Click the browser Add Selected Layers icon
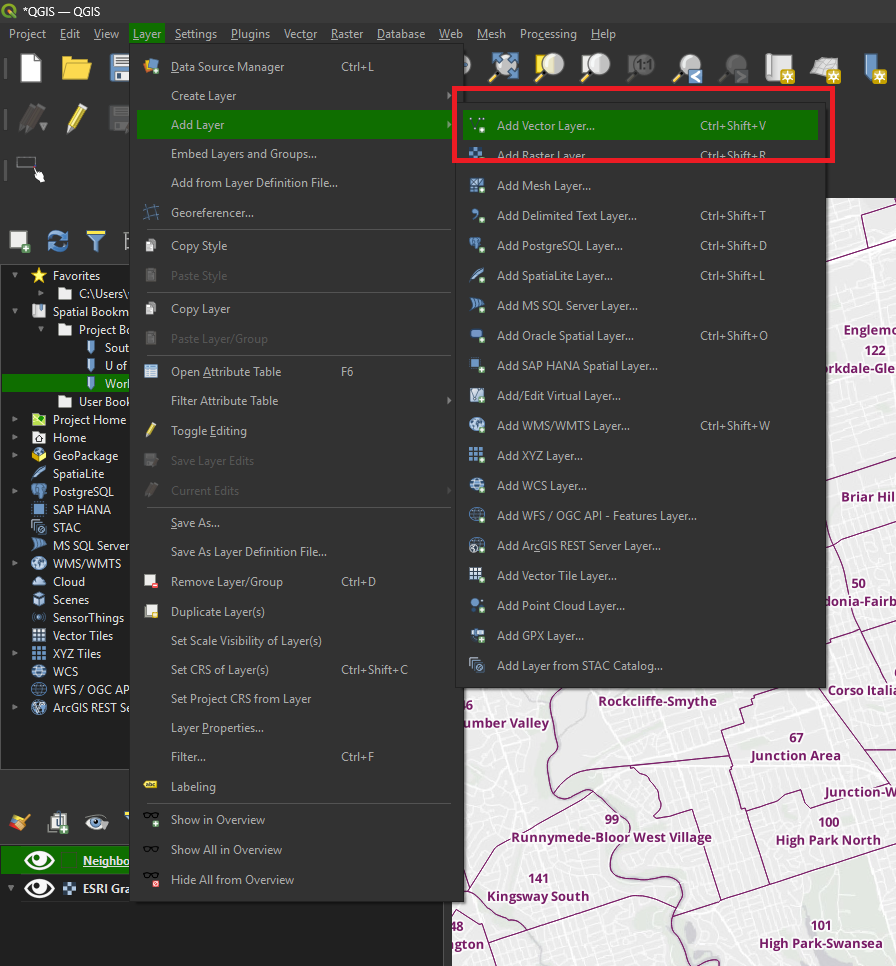896x966 pixels. coord(19,241)
